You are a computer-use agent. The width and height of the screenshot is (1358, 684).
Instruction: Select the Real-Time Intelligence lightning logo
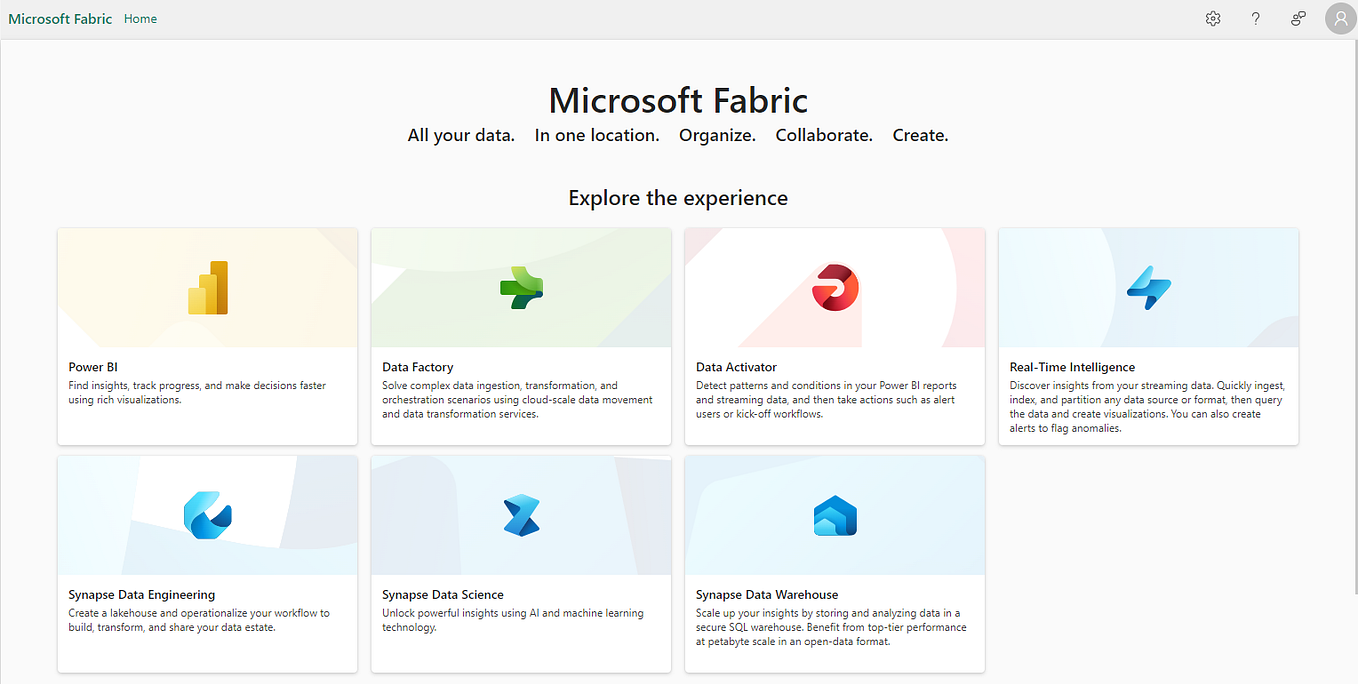(x=1149, y=288)
